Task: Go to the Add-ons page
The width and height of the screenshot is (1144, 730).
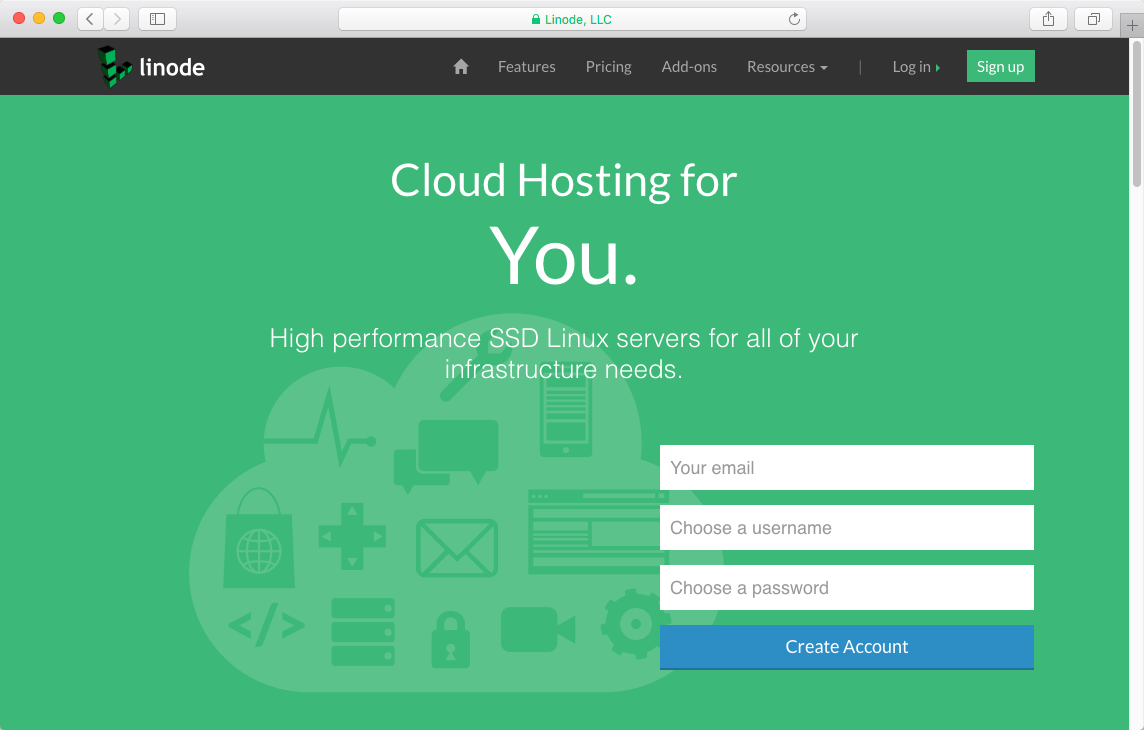Action: (x=689, y=67)
